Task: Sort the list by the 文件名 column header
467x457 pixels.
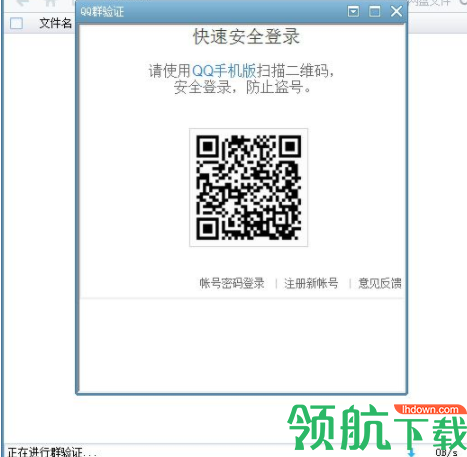Action: 55,23
